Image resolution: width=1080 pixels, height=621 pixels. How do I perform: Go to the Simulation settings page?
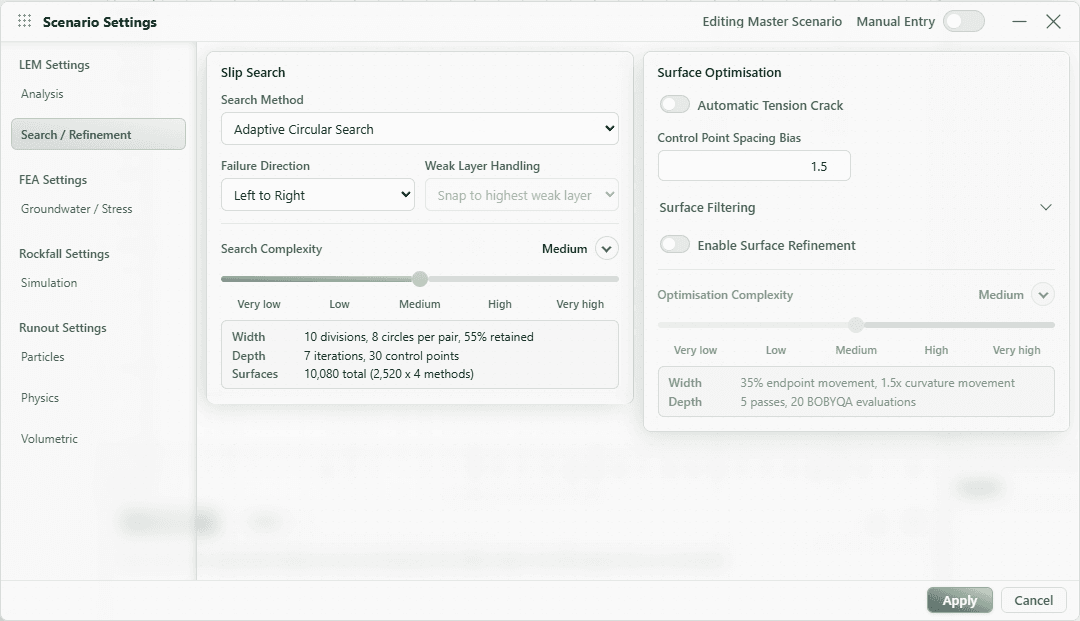[49, 282]
